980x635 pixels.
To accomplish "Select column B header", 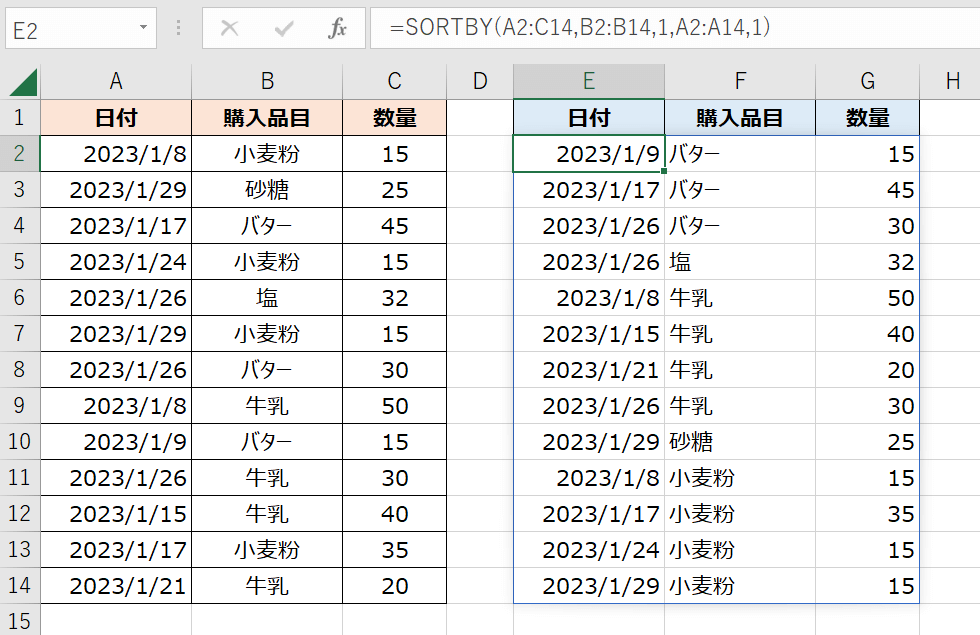I will pyautogui.click(x=267, y=82).
